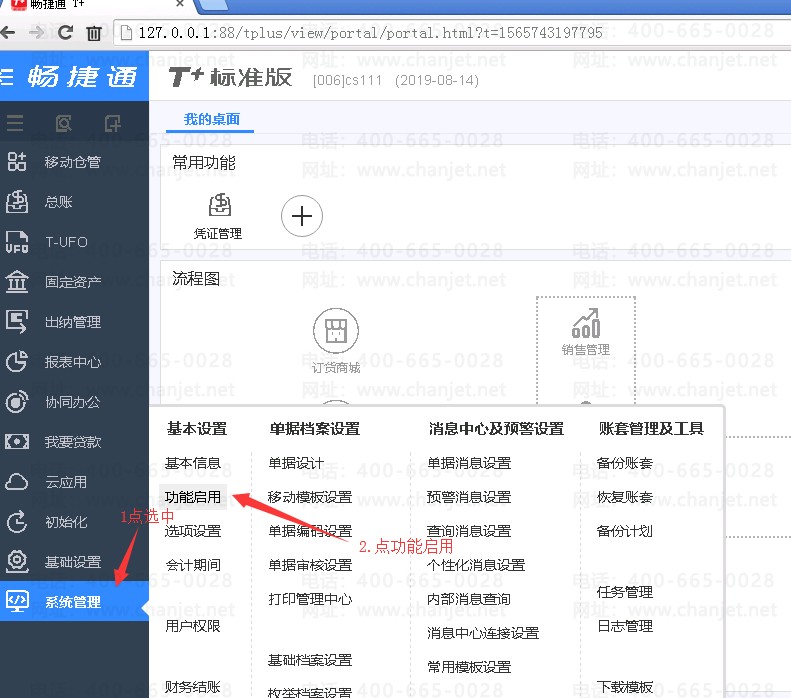Screen dimensions: 791x698
Task: Click the date (2019-08-14) in header
Action: click(x=436, y=81)
